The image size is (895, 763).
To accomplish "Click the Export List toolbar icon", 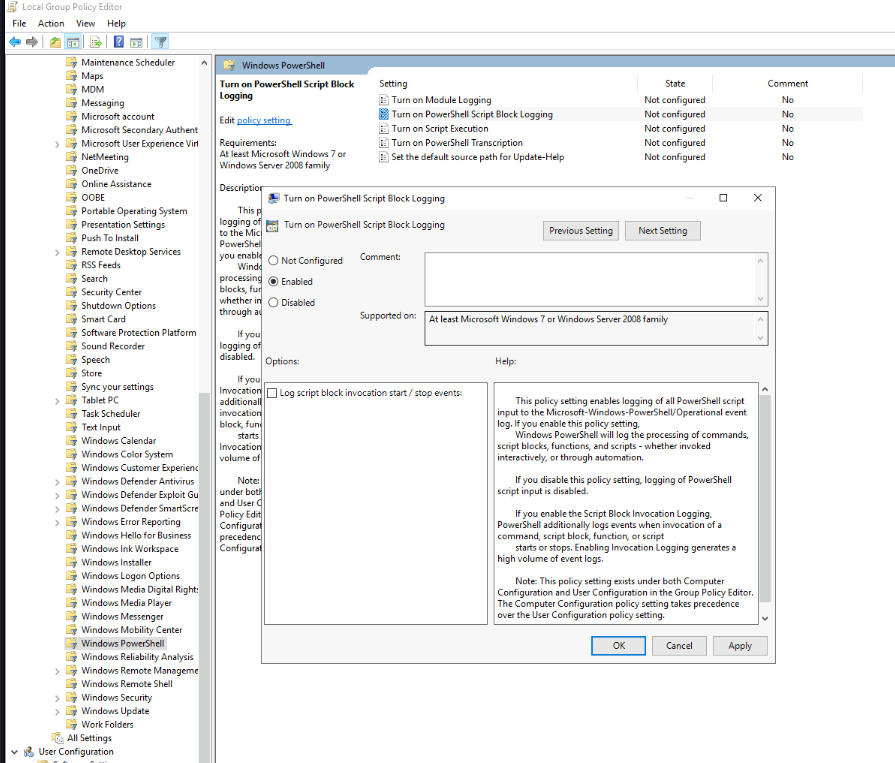I will click(96, 42).
